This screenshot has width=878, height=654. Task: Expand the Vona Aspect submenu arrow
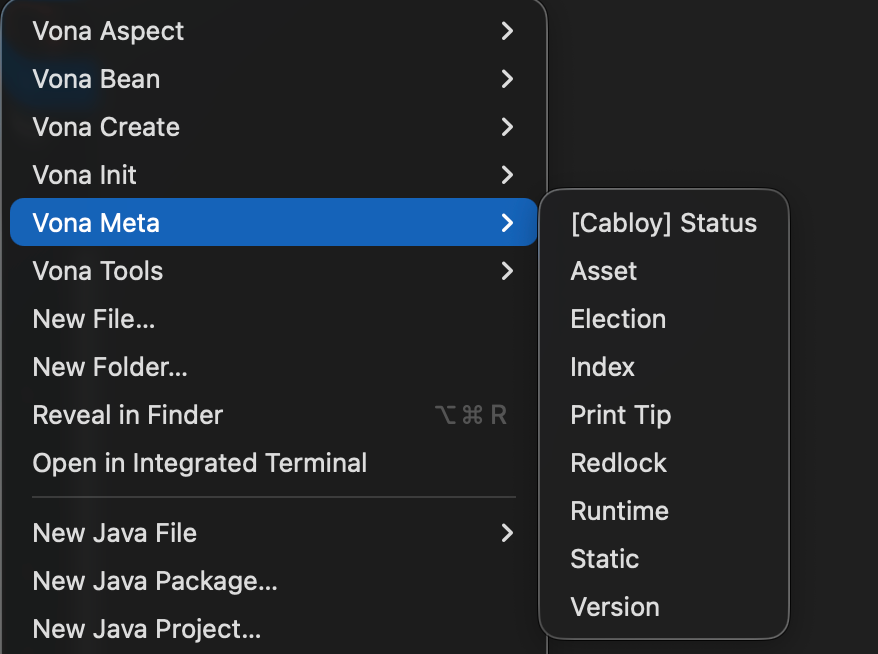click(x=507, y=31)
